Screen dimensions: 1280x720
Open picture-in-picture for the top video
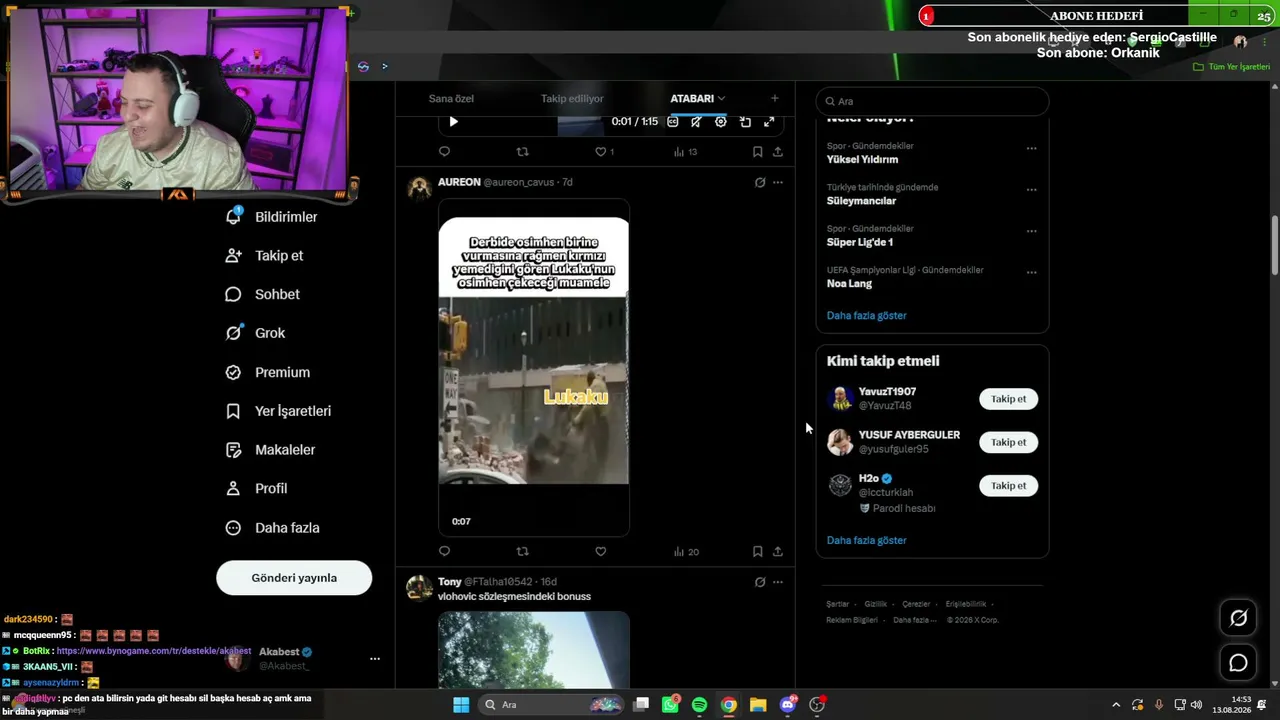pyautogui.click(x=745, y=122)
